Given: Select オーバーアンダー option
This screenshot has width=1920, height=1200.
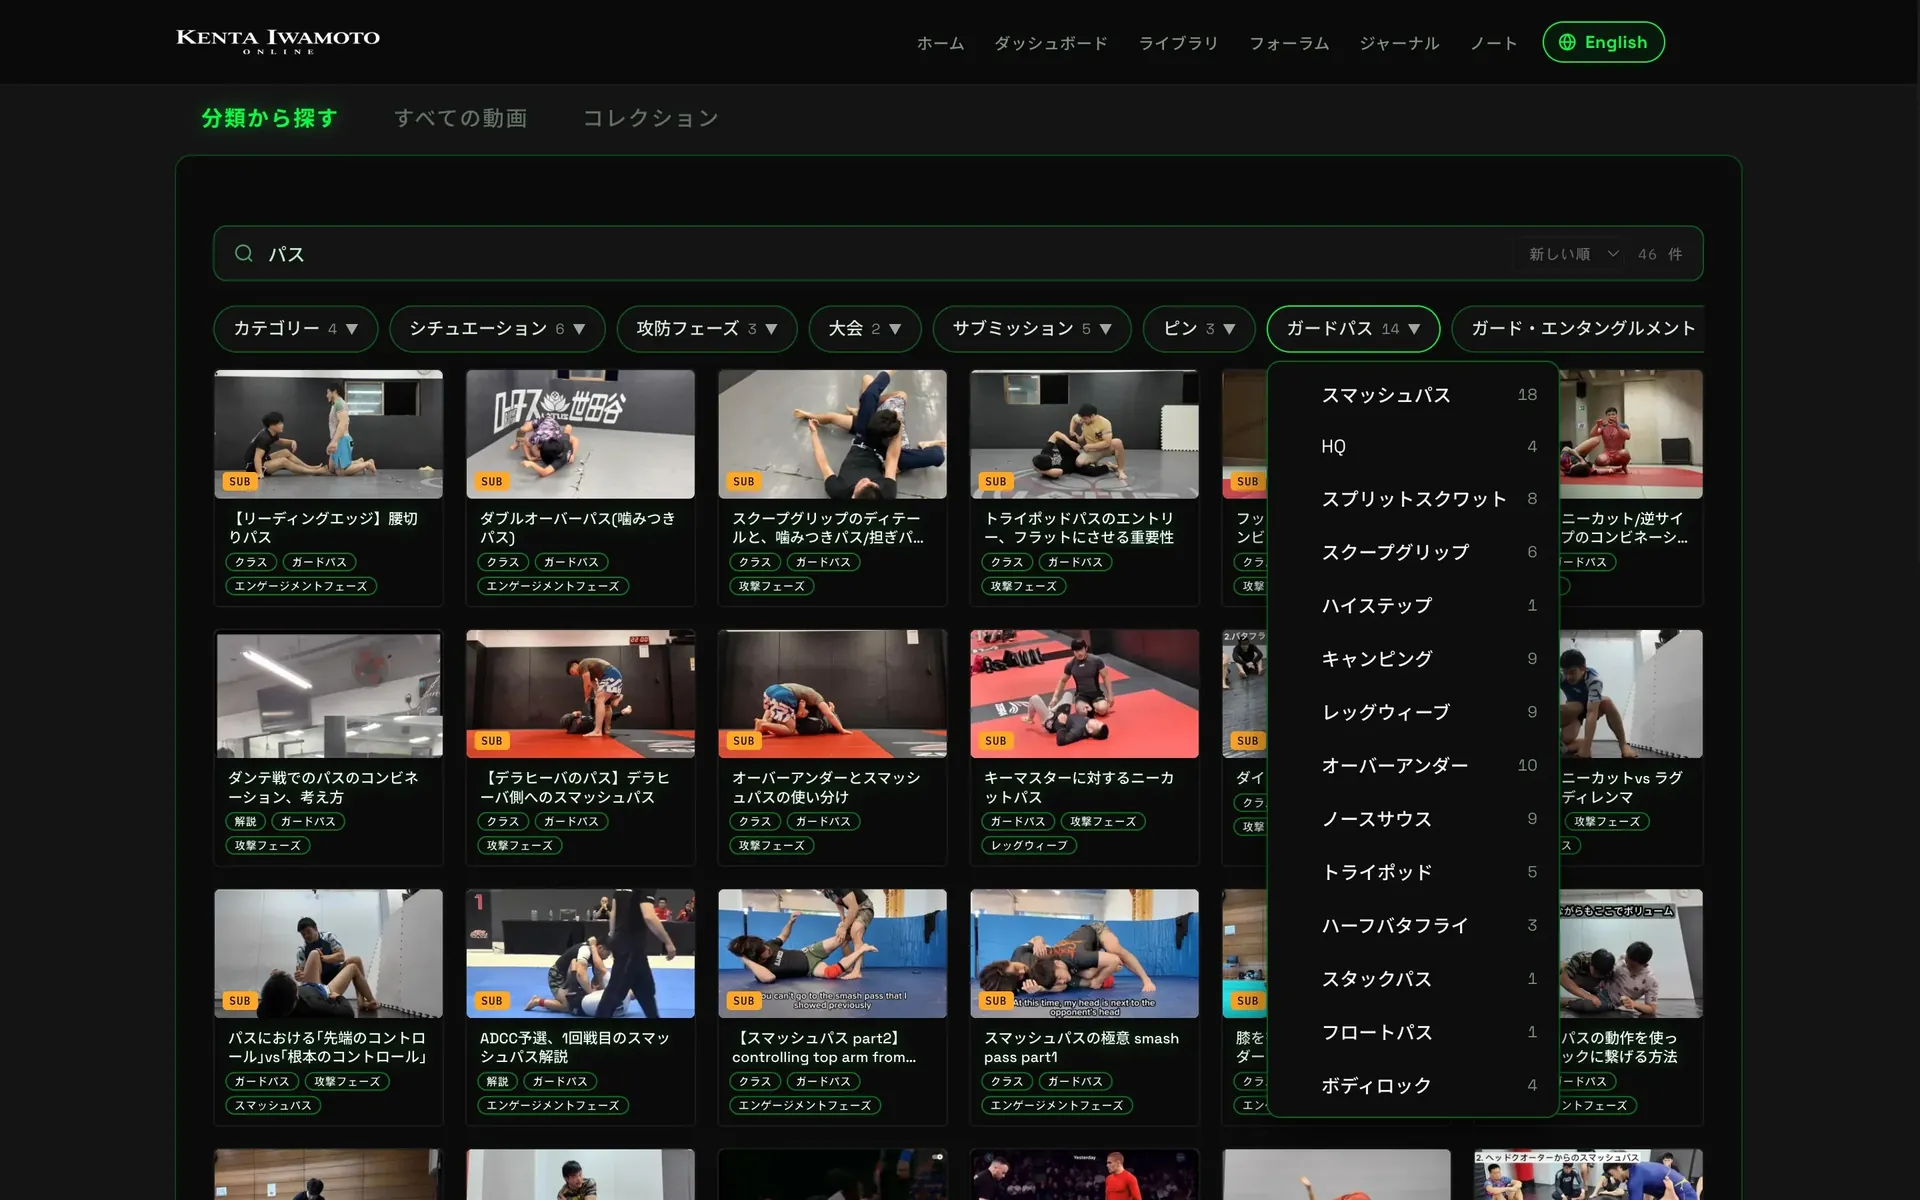Looking at the screenshot, I should point(1414,766).
